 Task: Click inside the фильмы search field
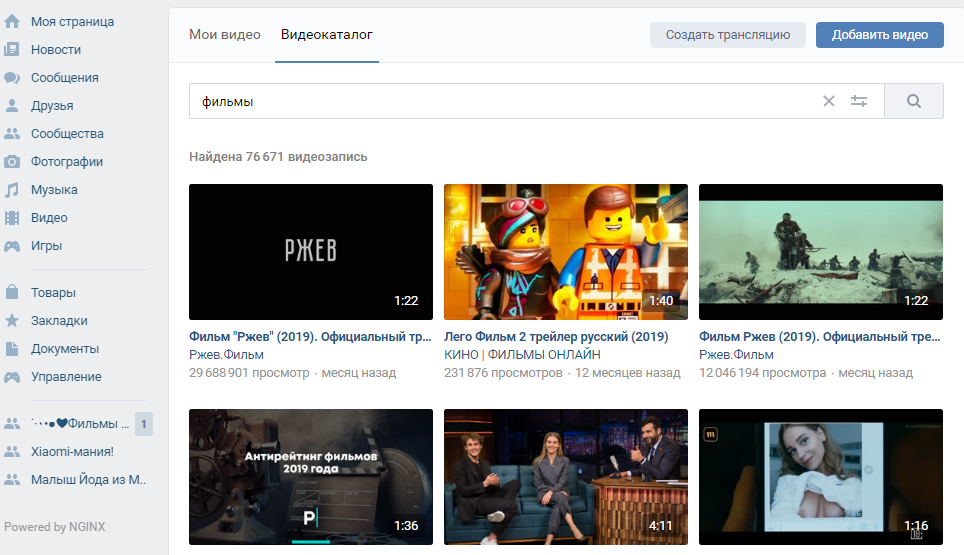[500, 101]
